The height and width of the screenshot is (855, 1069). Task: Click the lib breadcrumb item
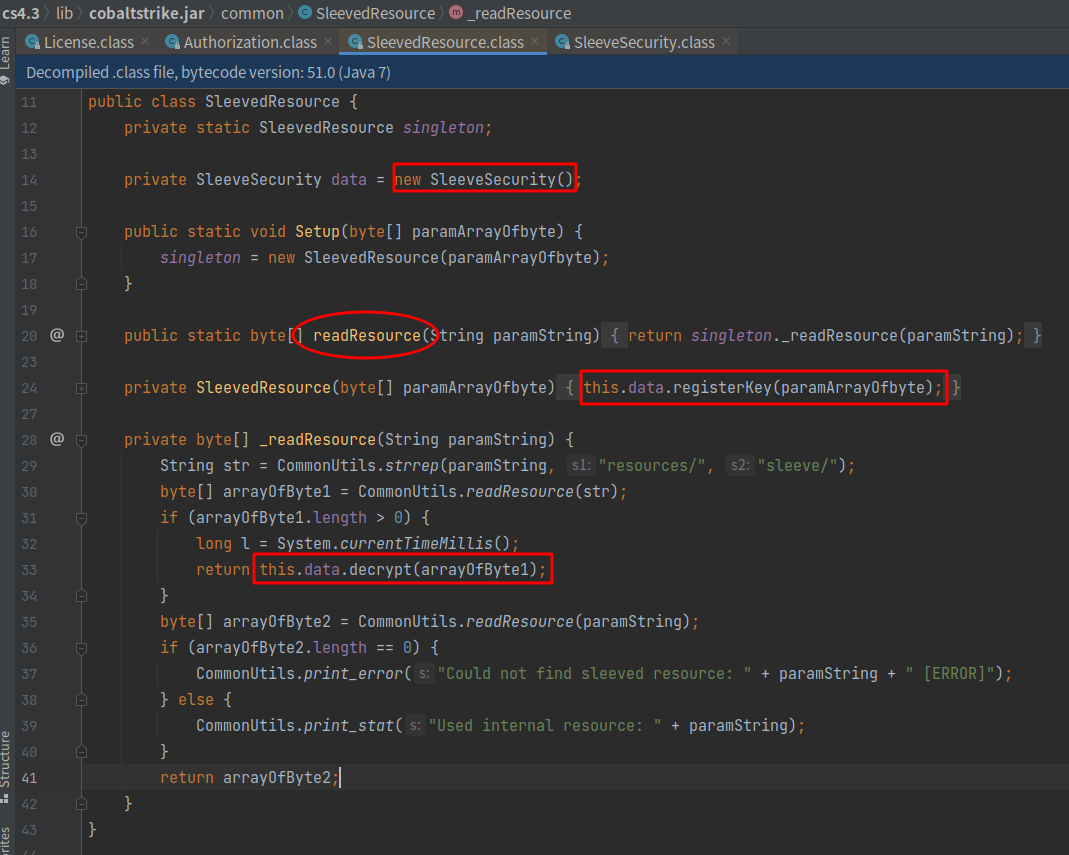[x=64, y=14]
